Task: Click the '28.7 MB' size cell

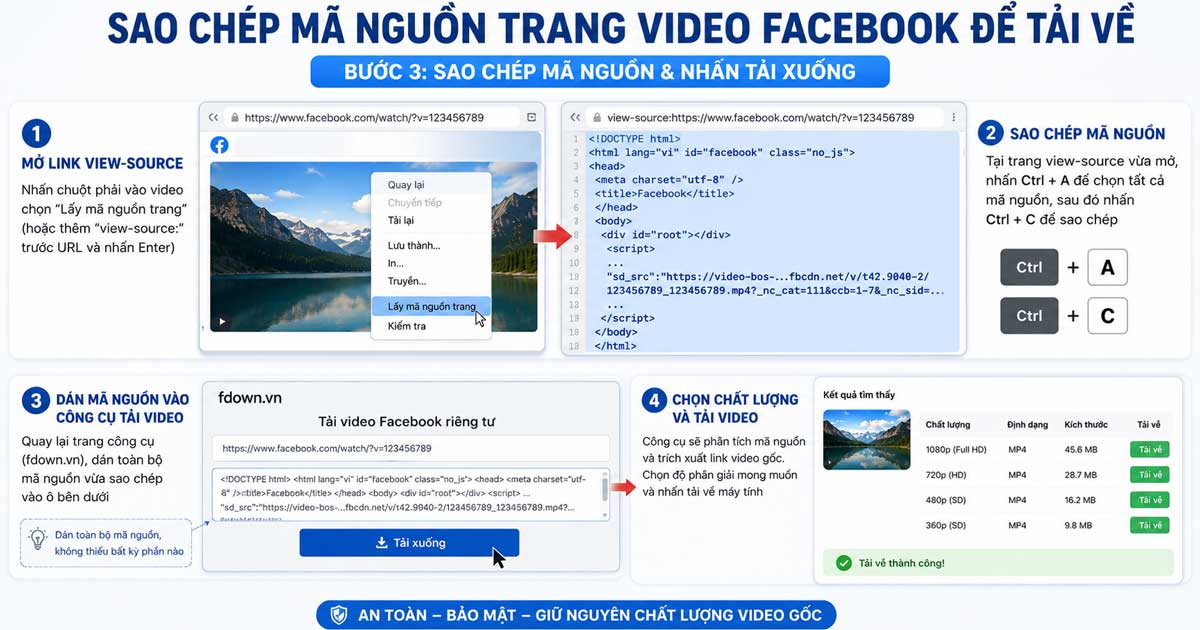Action: 1081,475
